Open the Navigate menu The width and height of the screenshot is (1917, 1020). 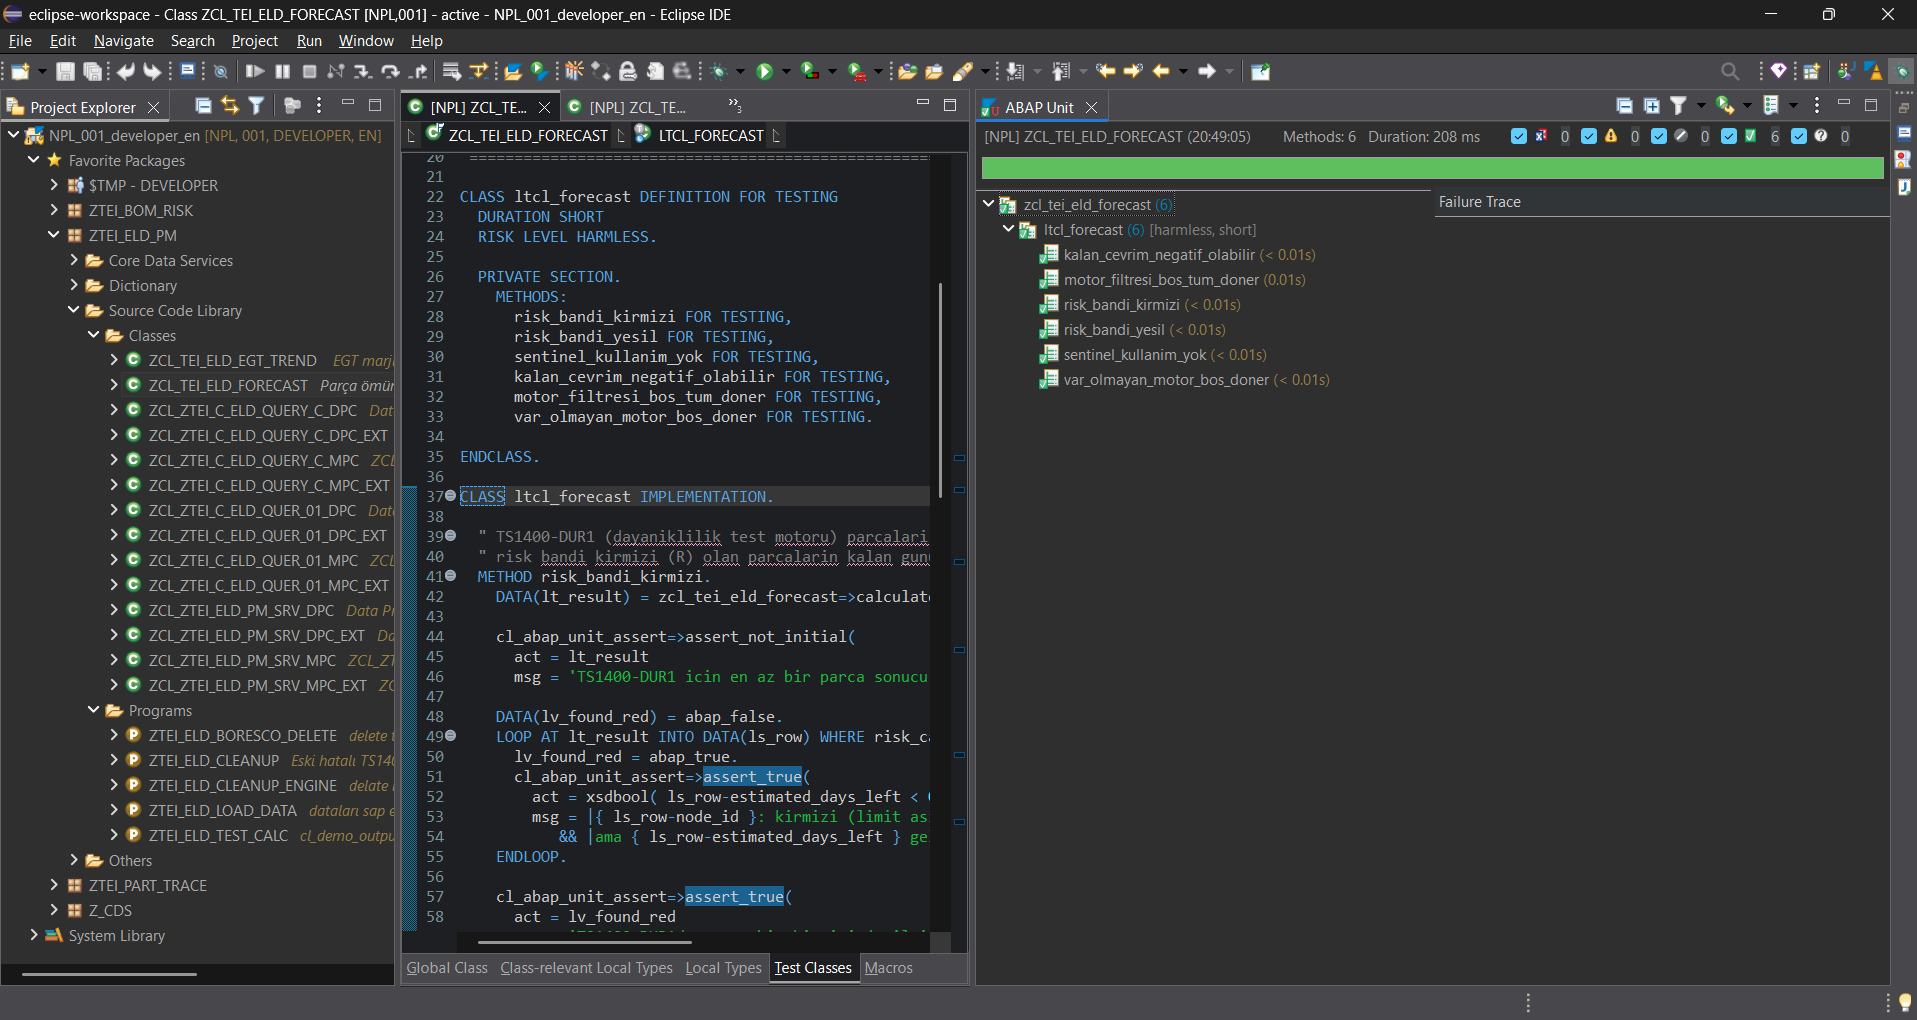(x=124, y=41)
